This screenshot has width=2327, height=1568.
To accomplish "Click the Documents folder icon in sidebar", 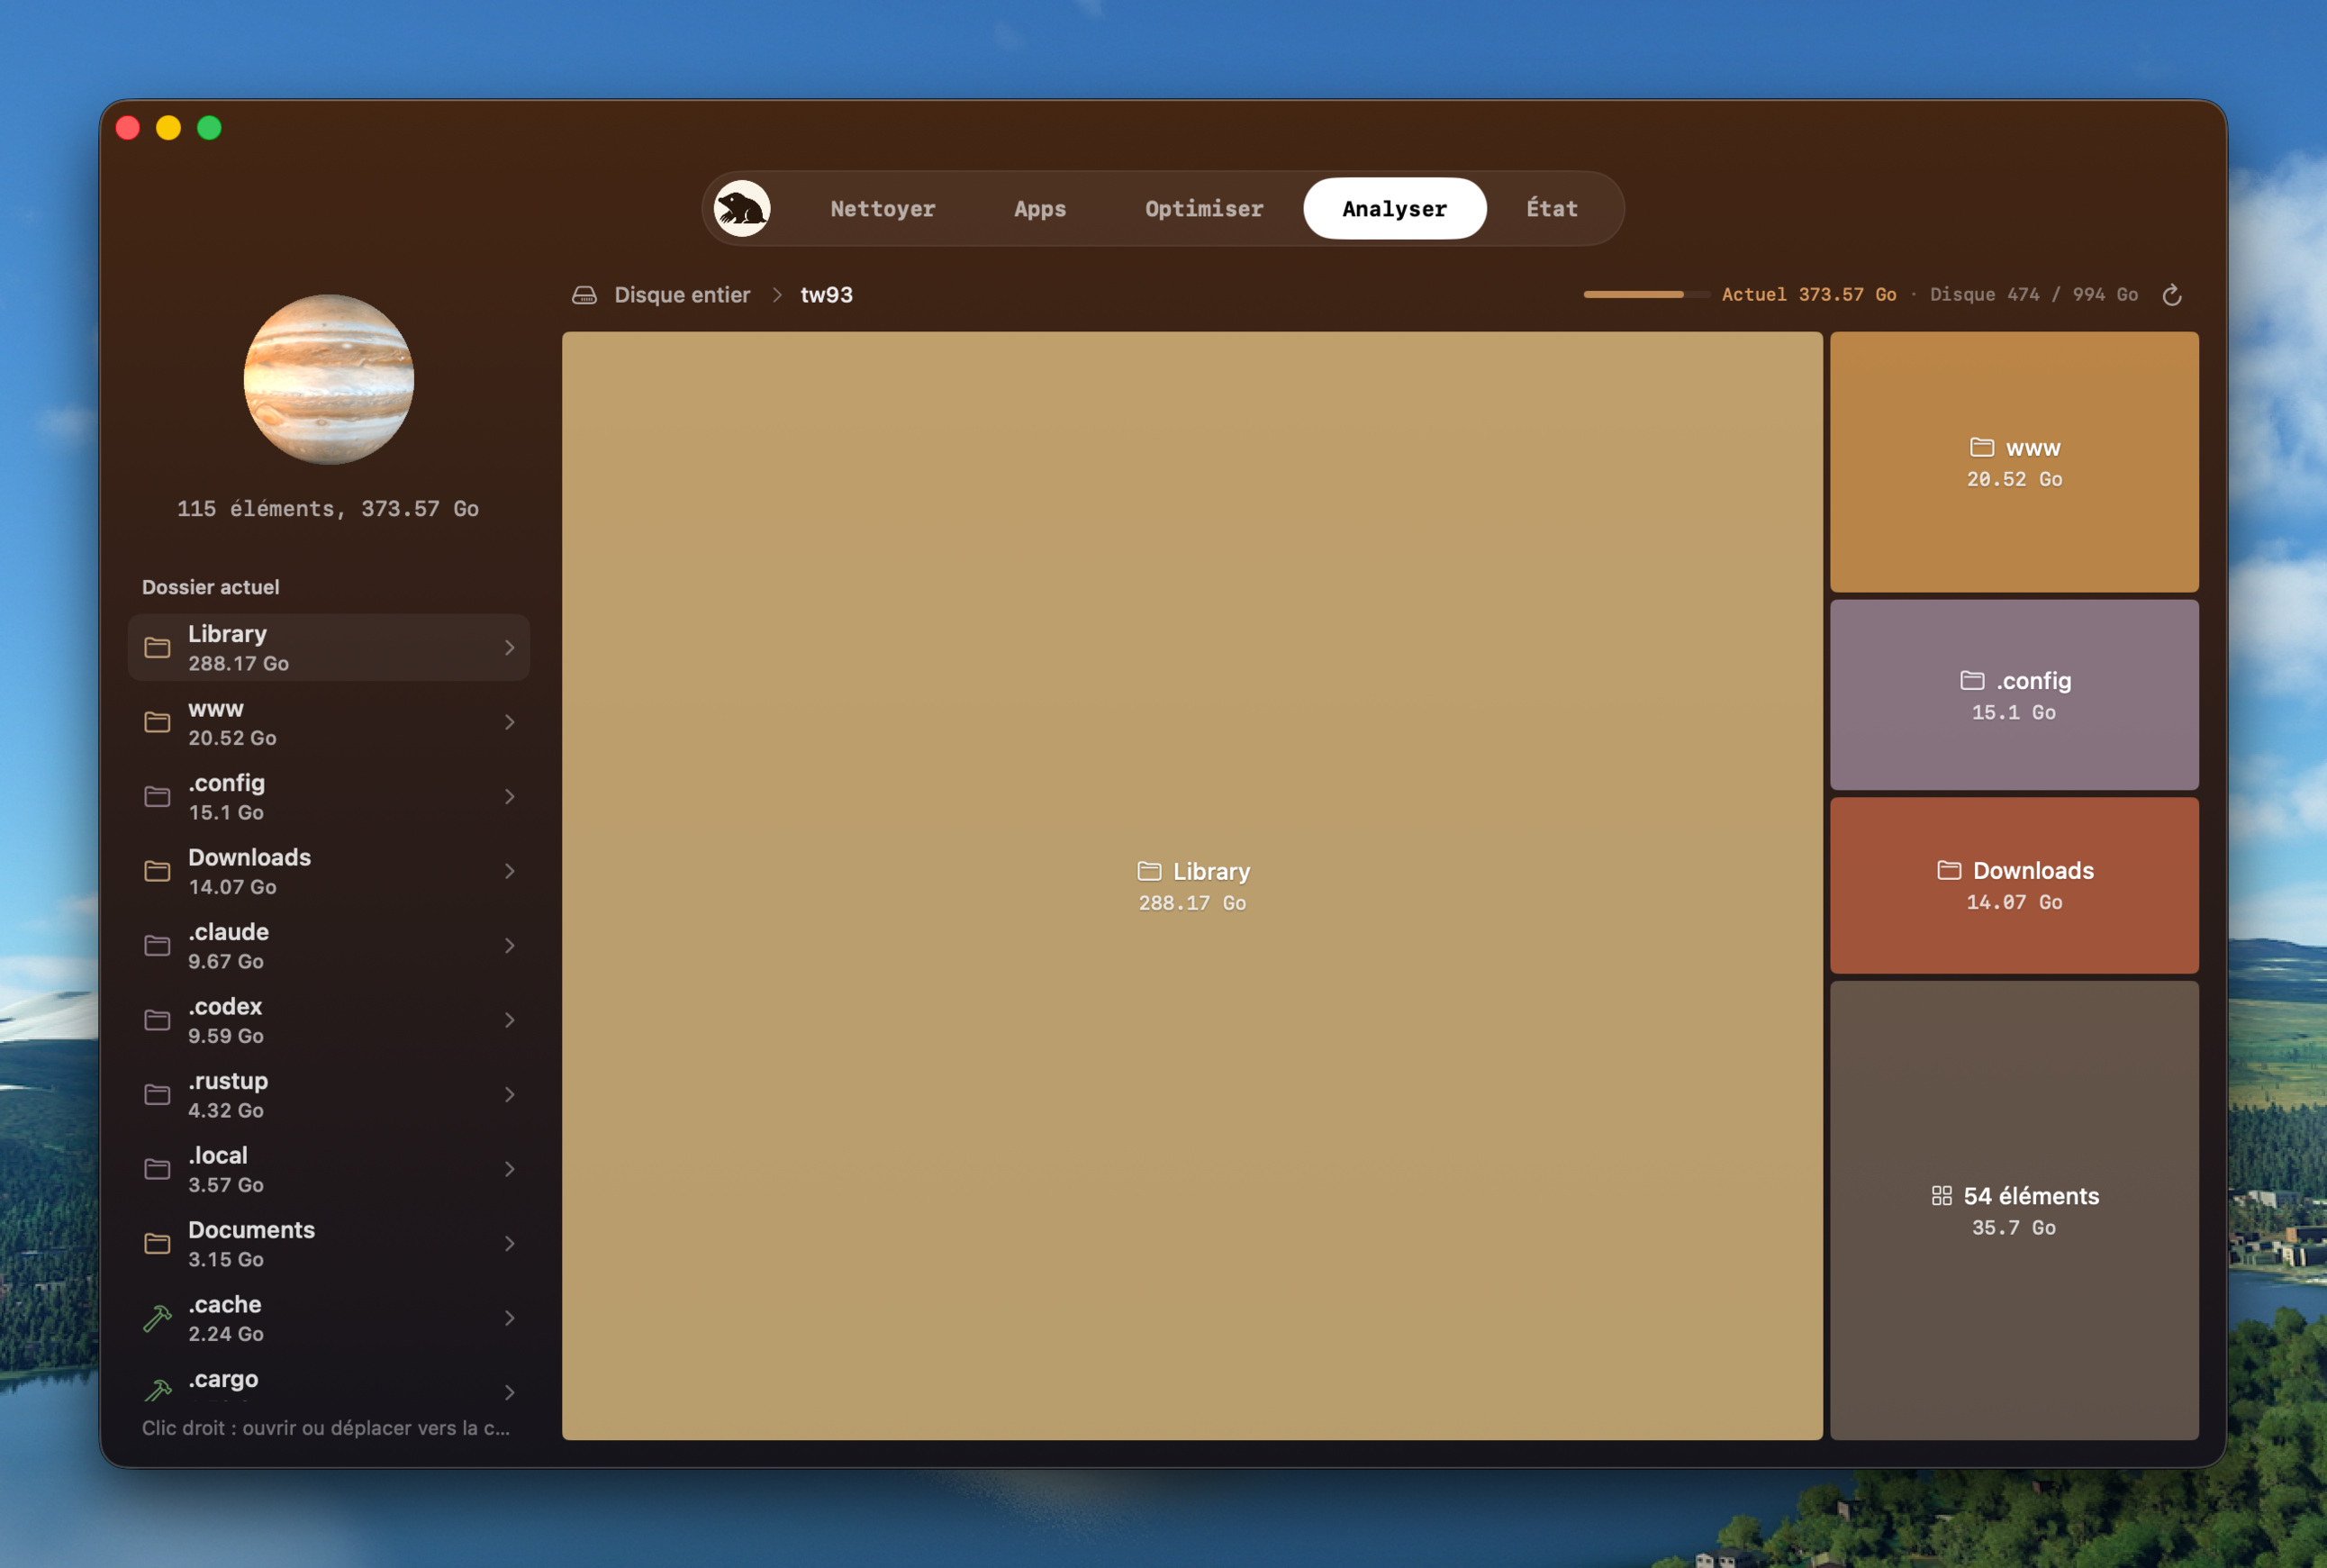I will click(x=157, y=1244).
